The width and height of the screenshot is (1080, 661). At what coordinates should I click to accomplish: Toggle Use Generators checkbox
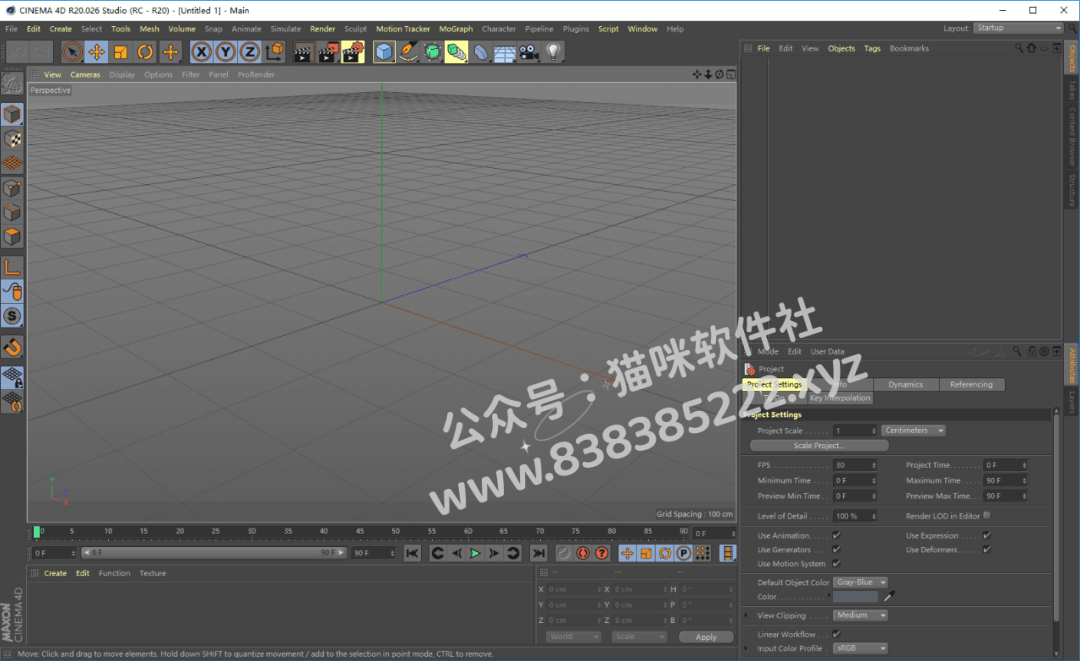836,549
